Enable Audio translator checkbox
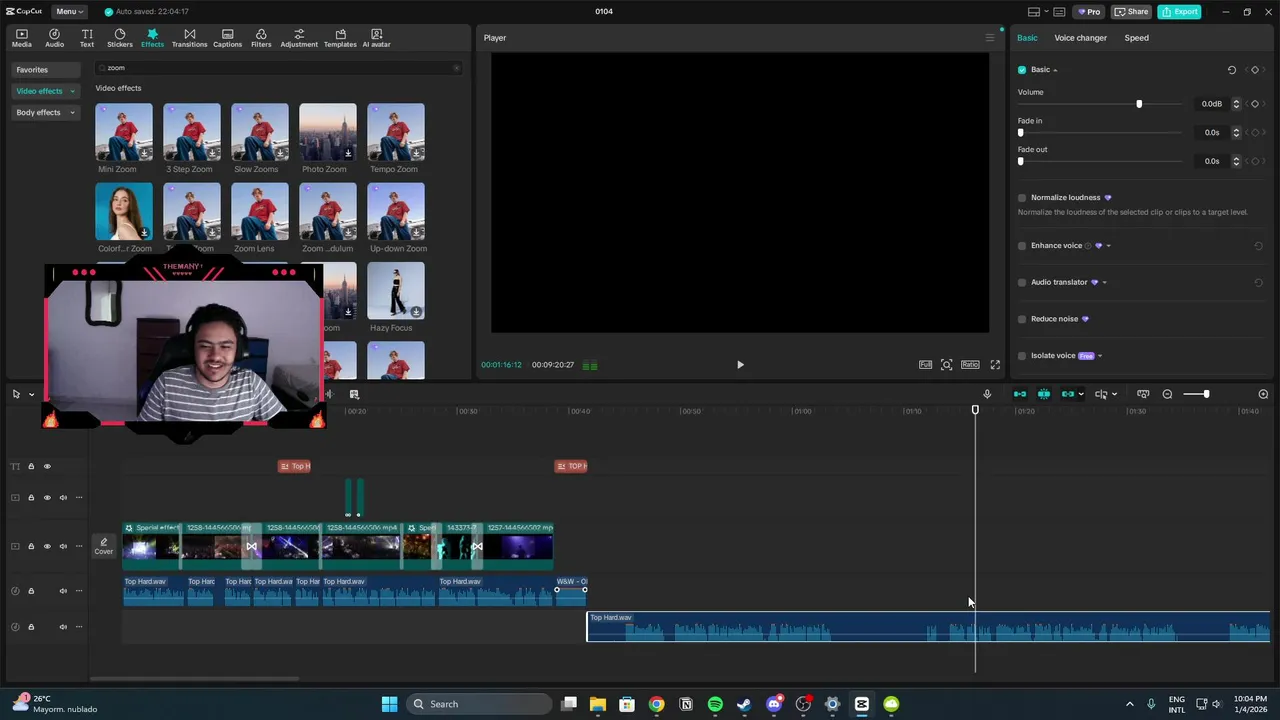The image size is (1280, 720). 1022,283
